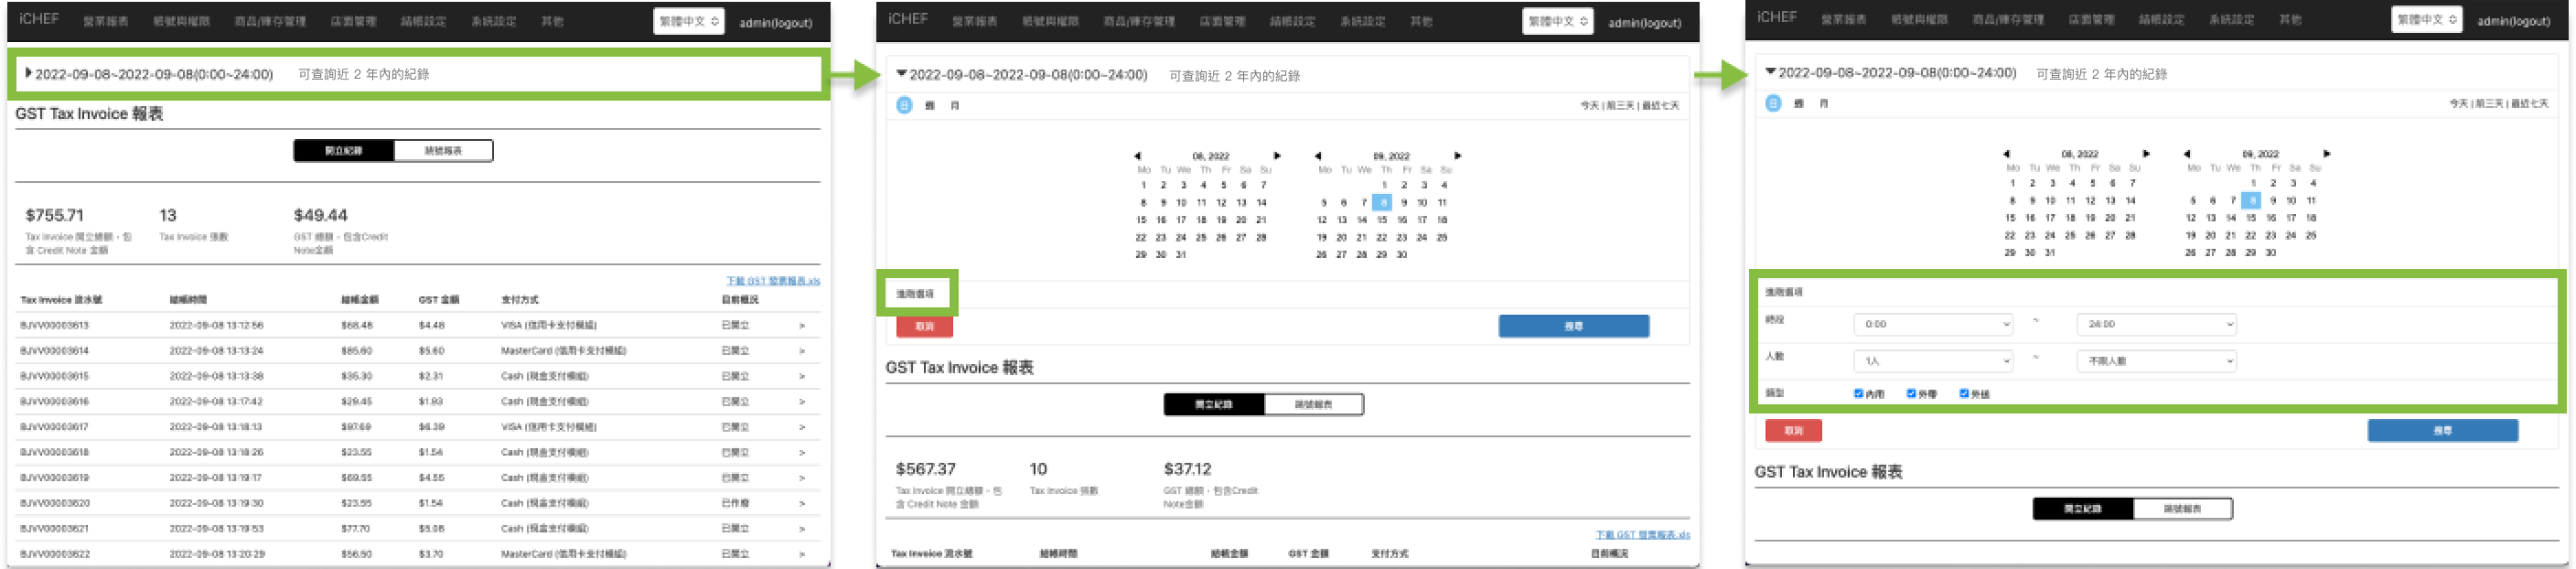Open the 0:00 start time dropdown

pos(1932,324)
